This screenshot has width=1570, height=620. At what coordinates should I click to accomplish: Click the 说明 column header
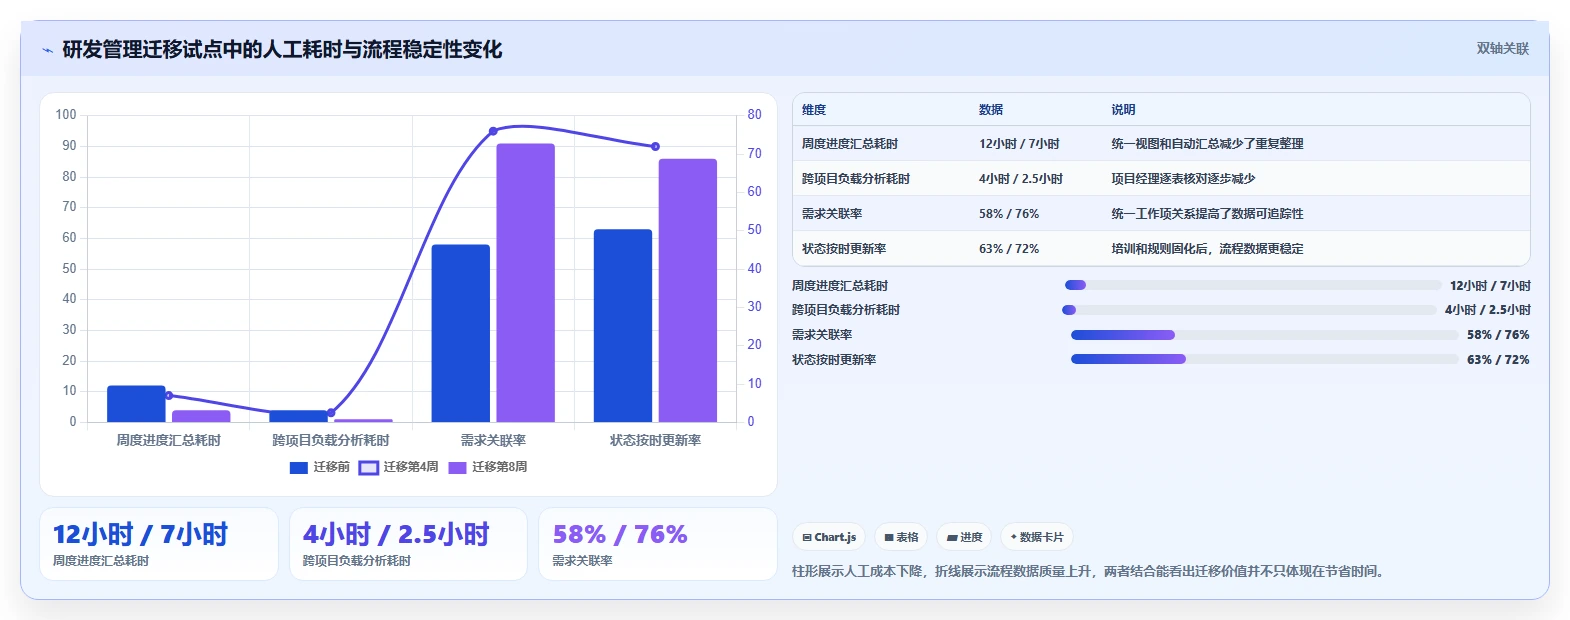tap(1123, 110)
